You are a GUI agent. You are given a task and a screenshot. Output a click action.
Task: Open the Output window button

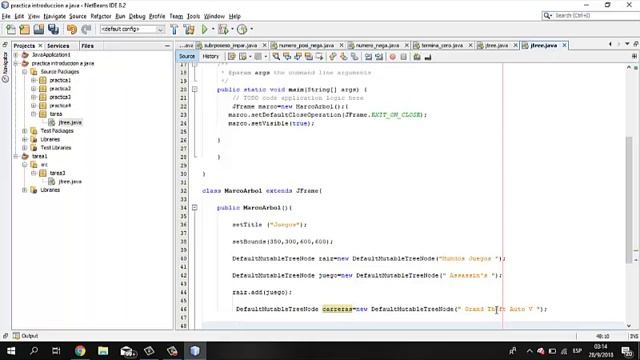(x=26, y=336)
